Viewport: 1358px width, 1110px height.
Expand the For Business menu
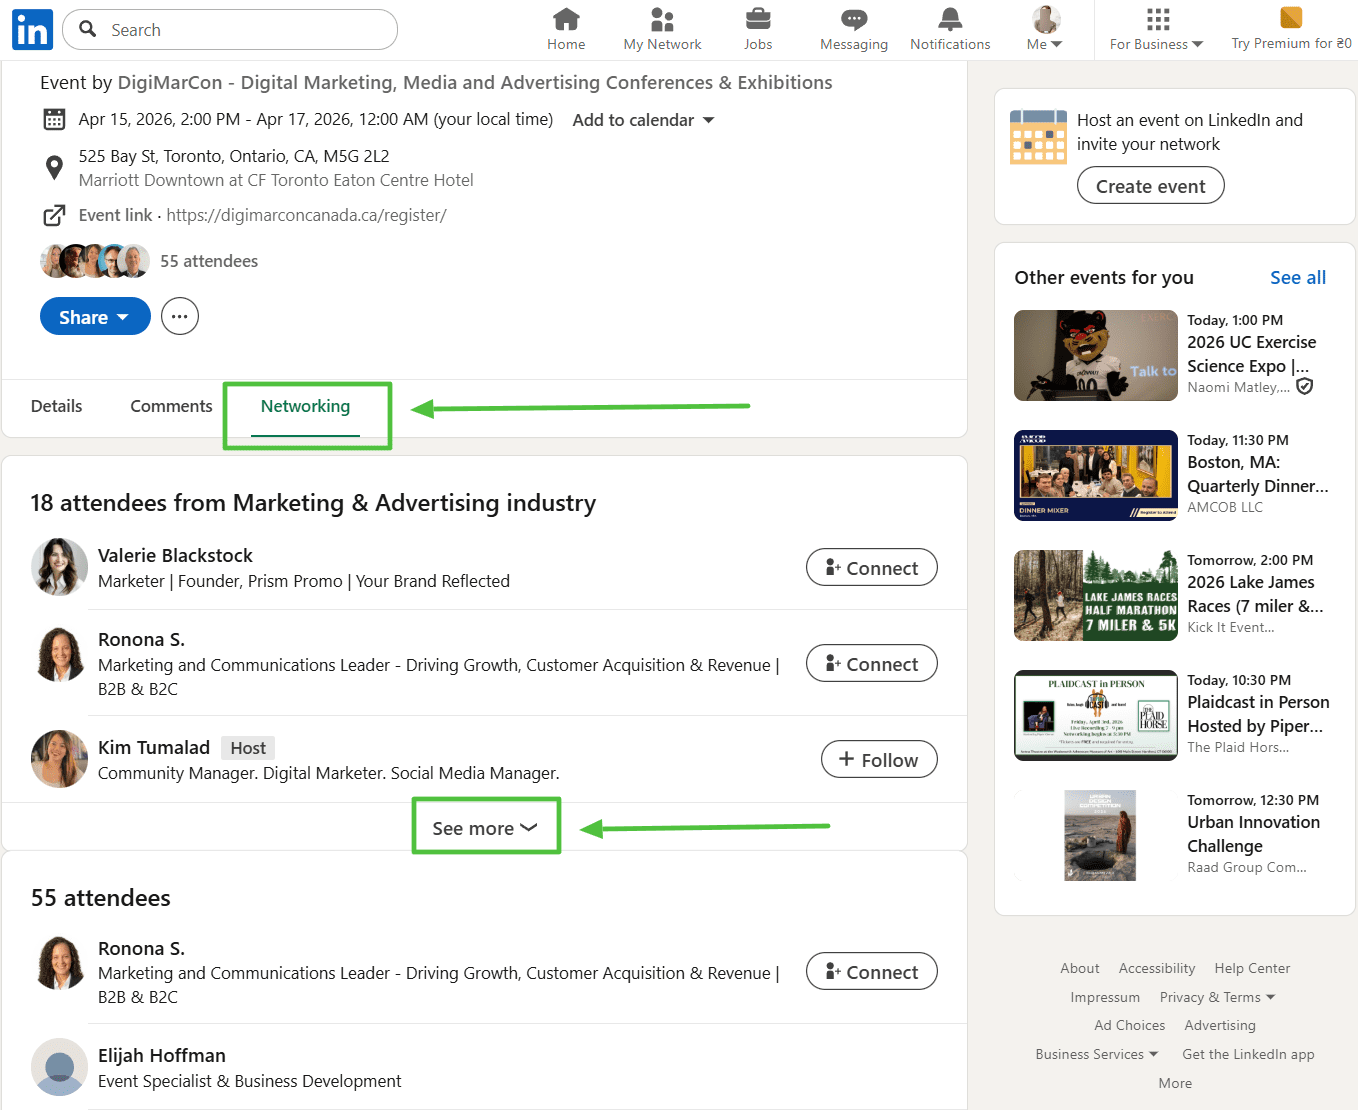coord(1156,30)
